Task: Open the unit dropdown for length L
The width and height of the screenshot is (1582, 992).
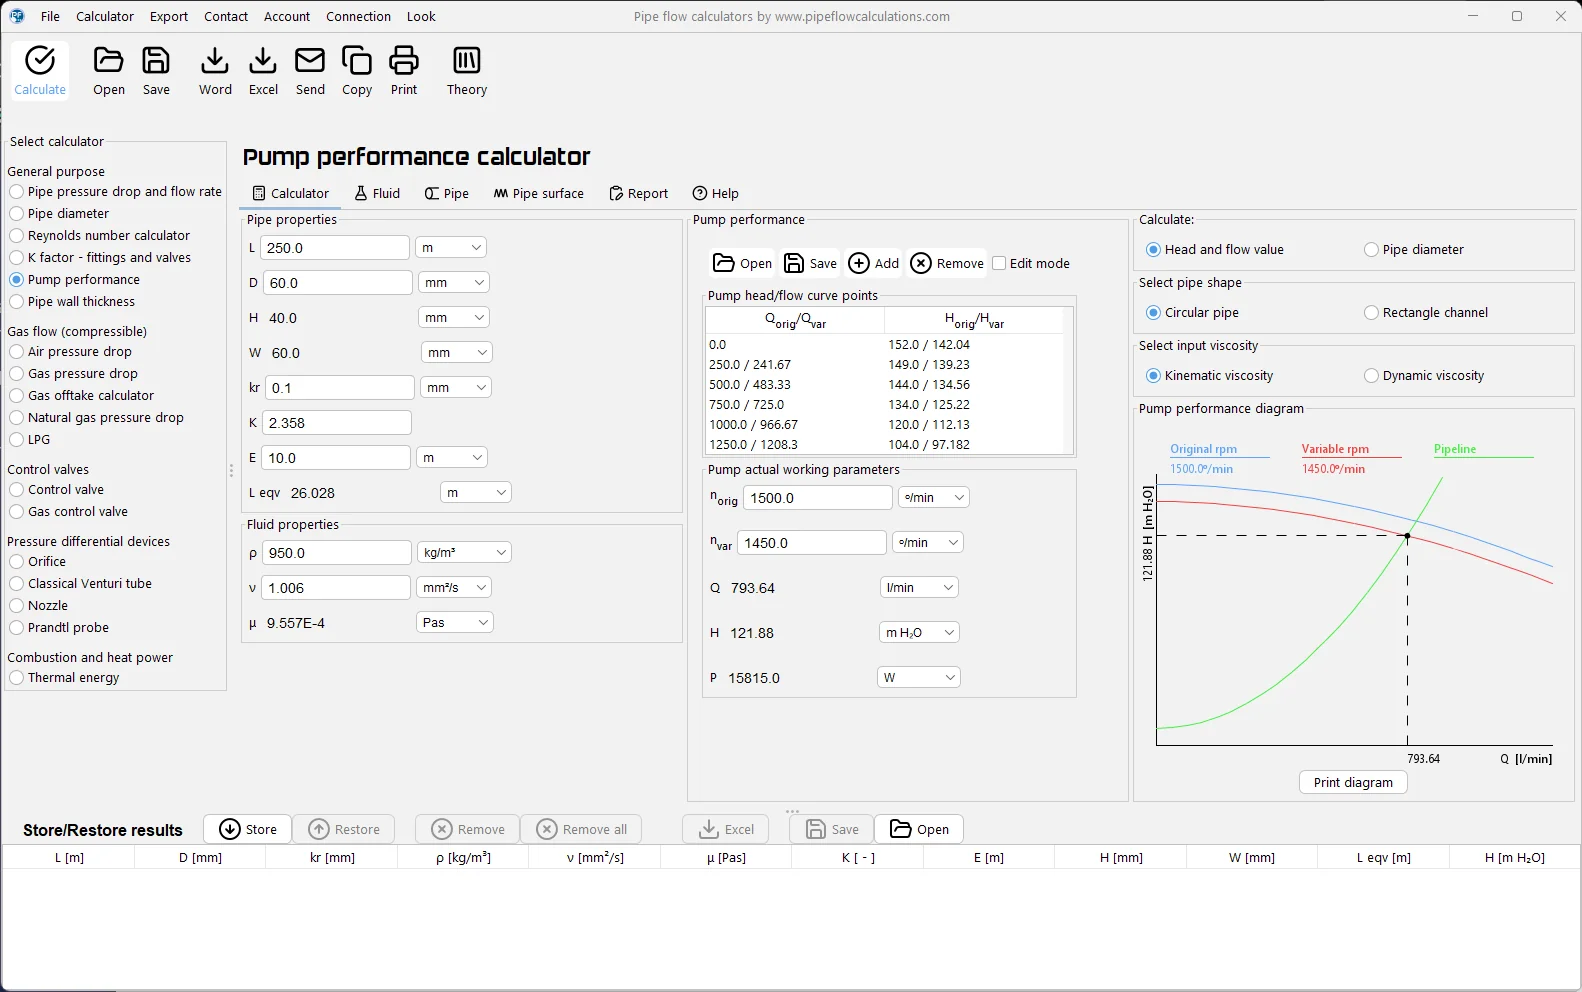Action: click(451, 247)
